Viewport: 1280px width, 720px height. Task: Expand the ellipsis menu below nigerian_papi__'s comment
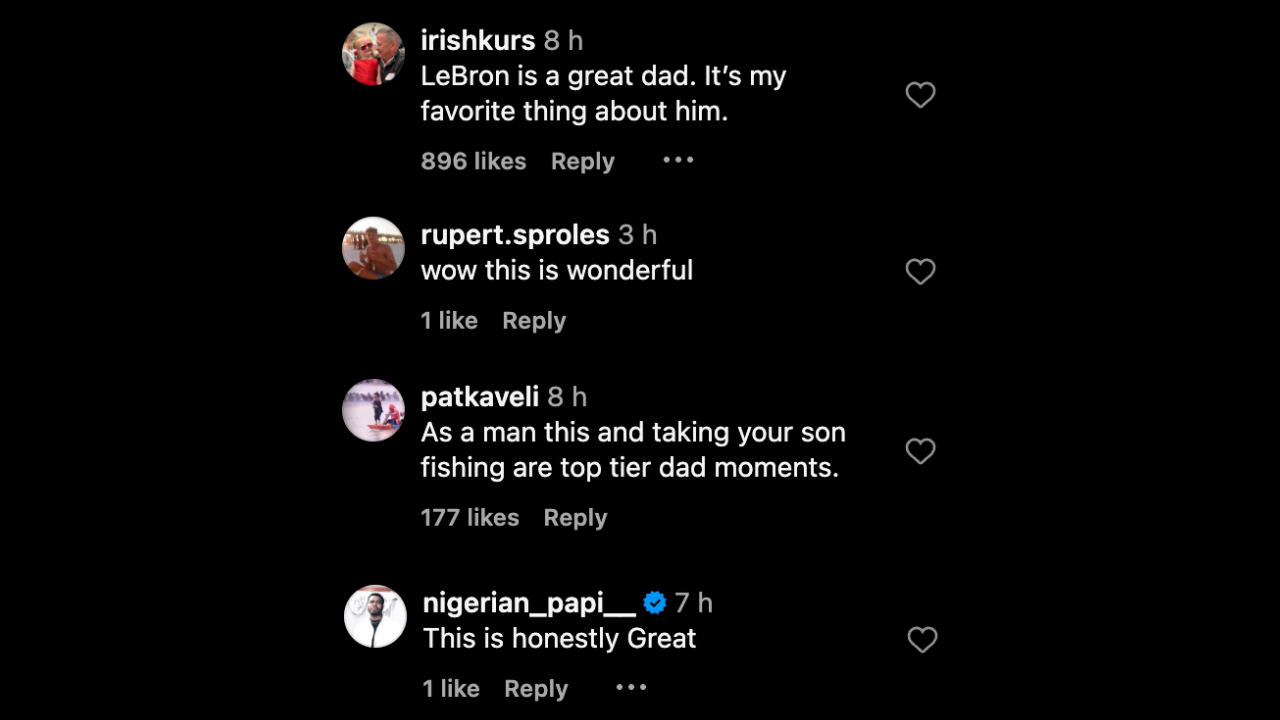[630, 687]
